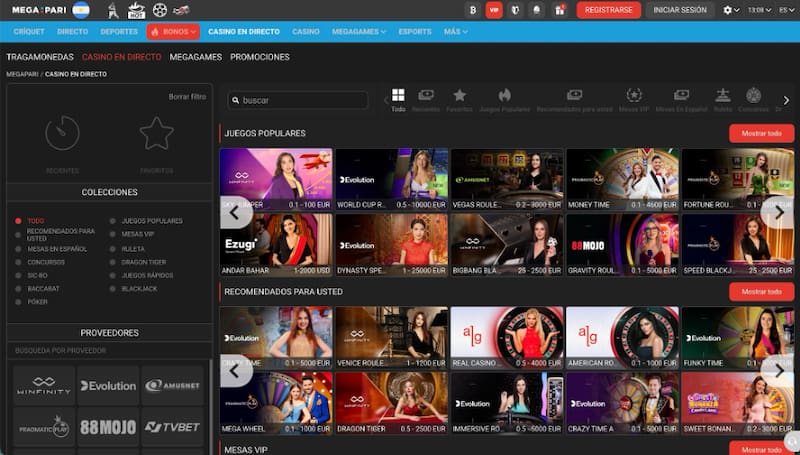This screenshot has width=800, height=455.
Task: Show all Recomendados Para Usted games
Action: 762,292
